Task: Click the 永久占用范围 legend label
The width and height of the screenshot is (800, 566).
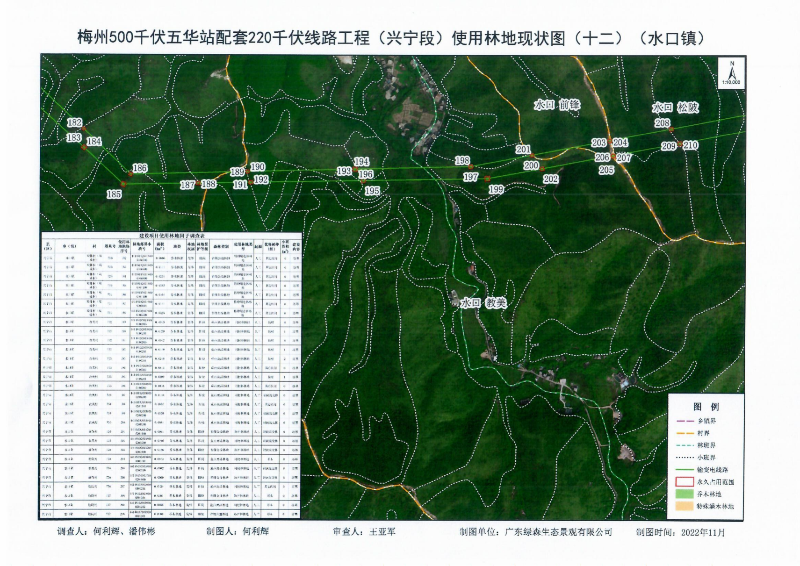Action: click(x=716, y=482)
